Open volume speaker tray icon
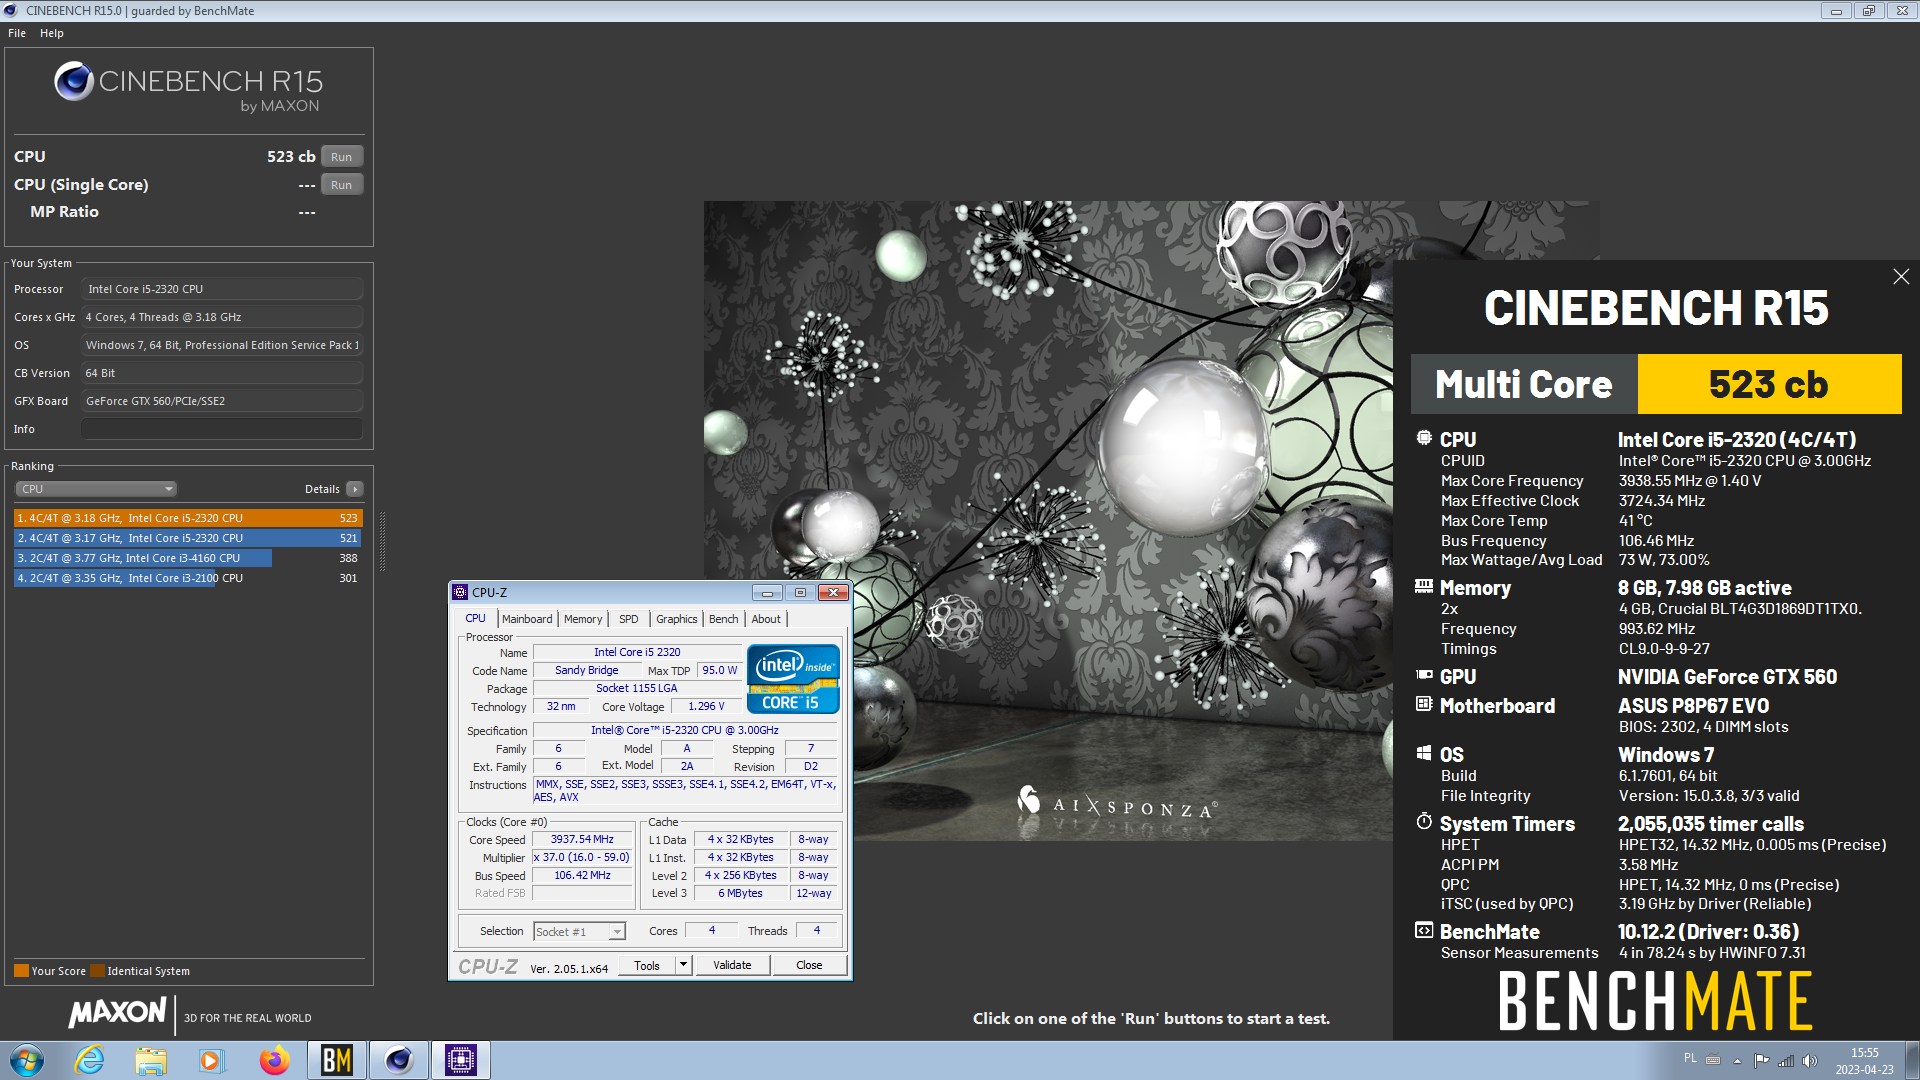Viewport: 1920px width, 1080px height. pyautogui.click(x=1809, y=1060)
